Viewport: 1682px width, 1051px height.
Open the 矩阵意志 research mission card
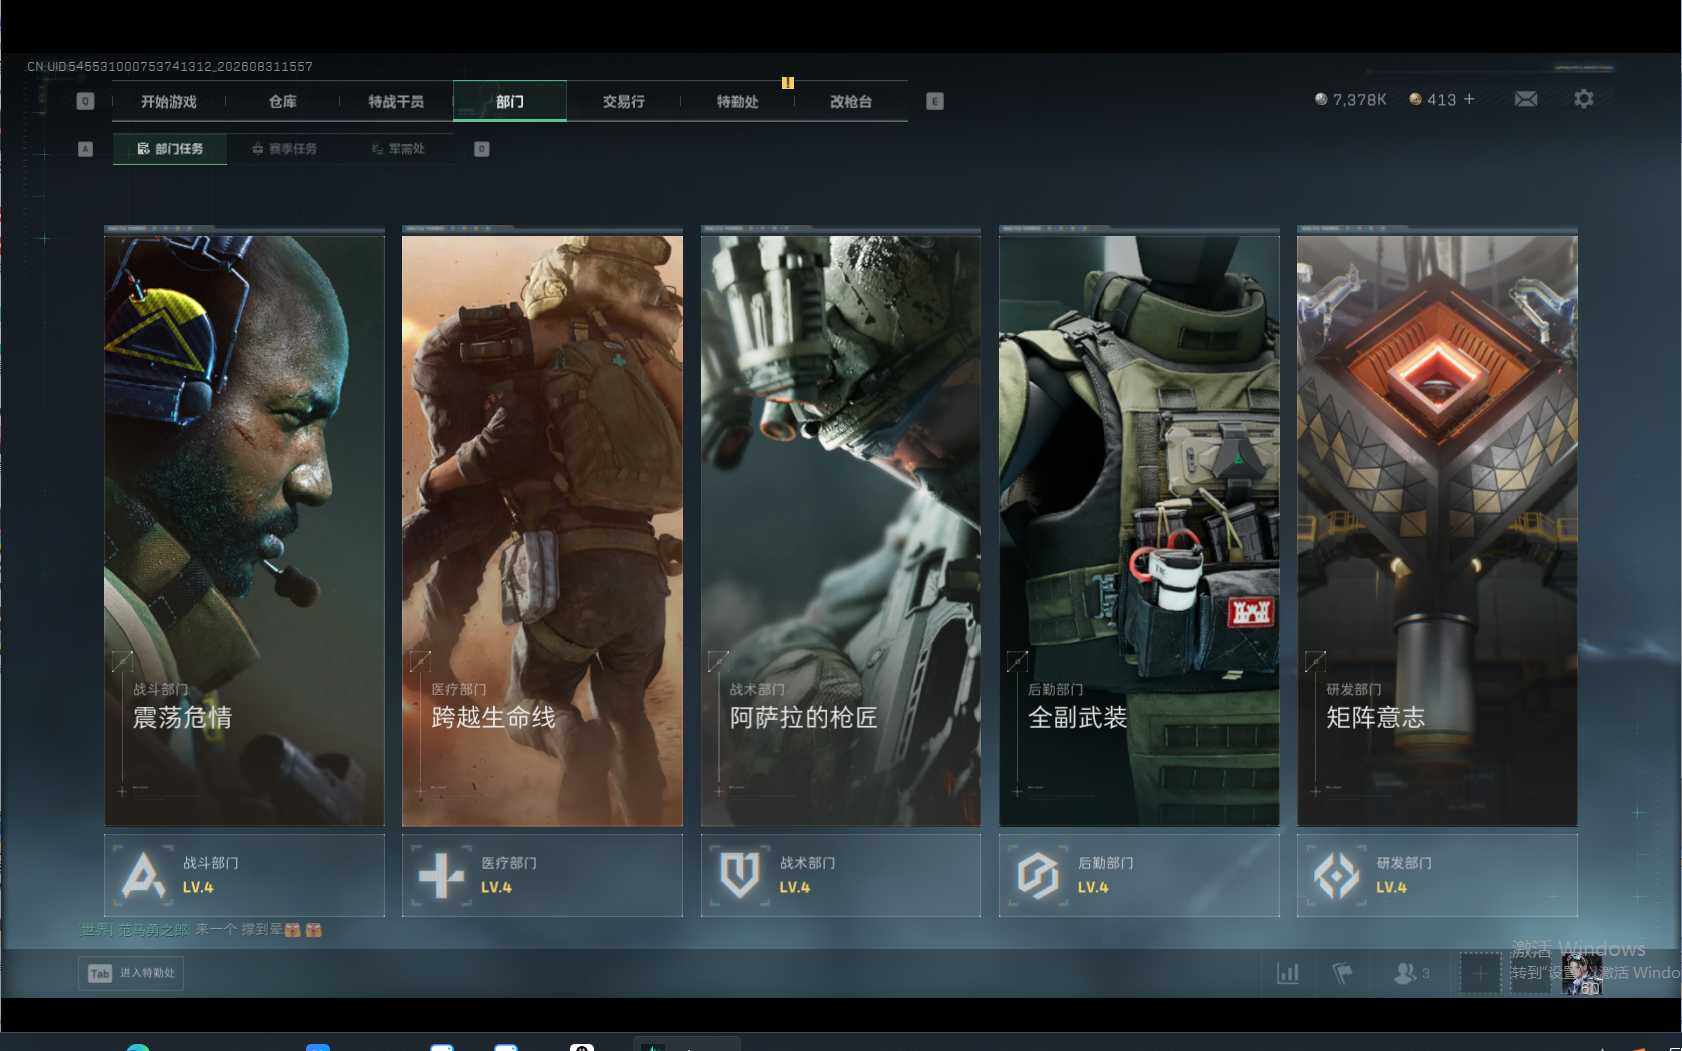(1437, 530)
